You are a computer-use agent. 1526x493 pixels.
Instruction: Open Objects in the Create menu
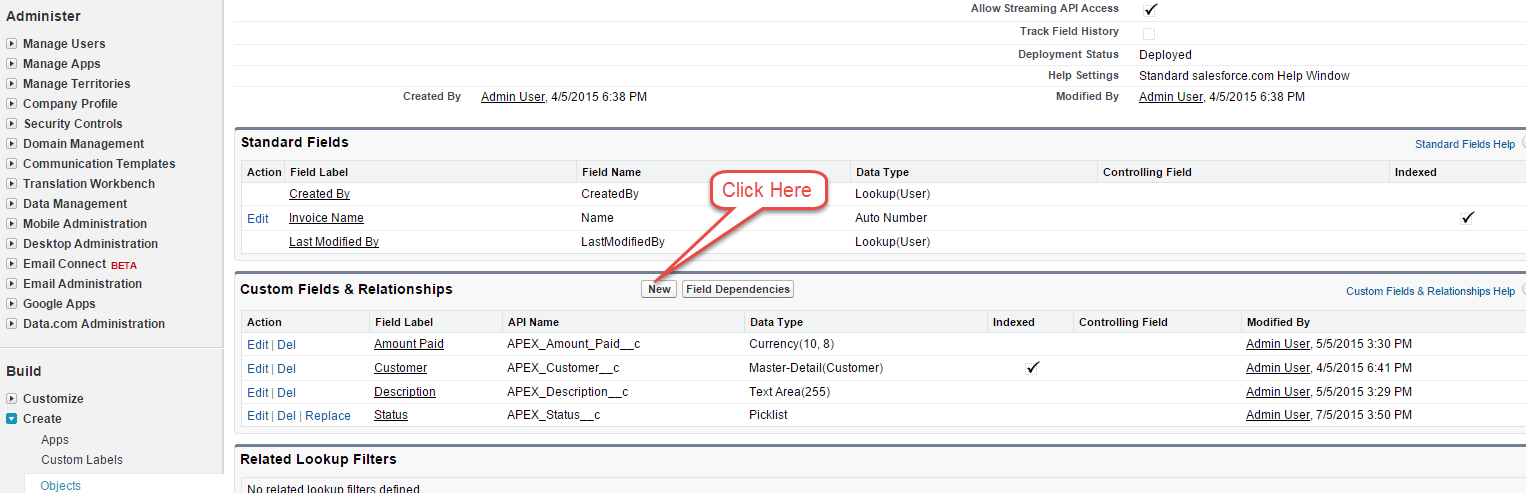coord(61,485)
